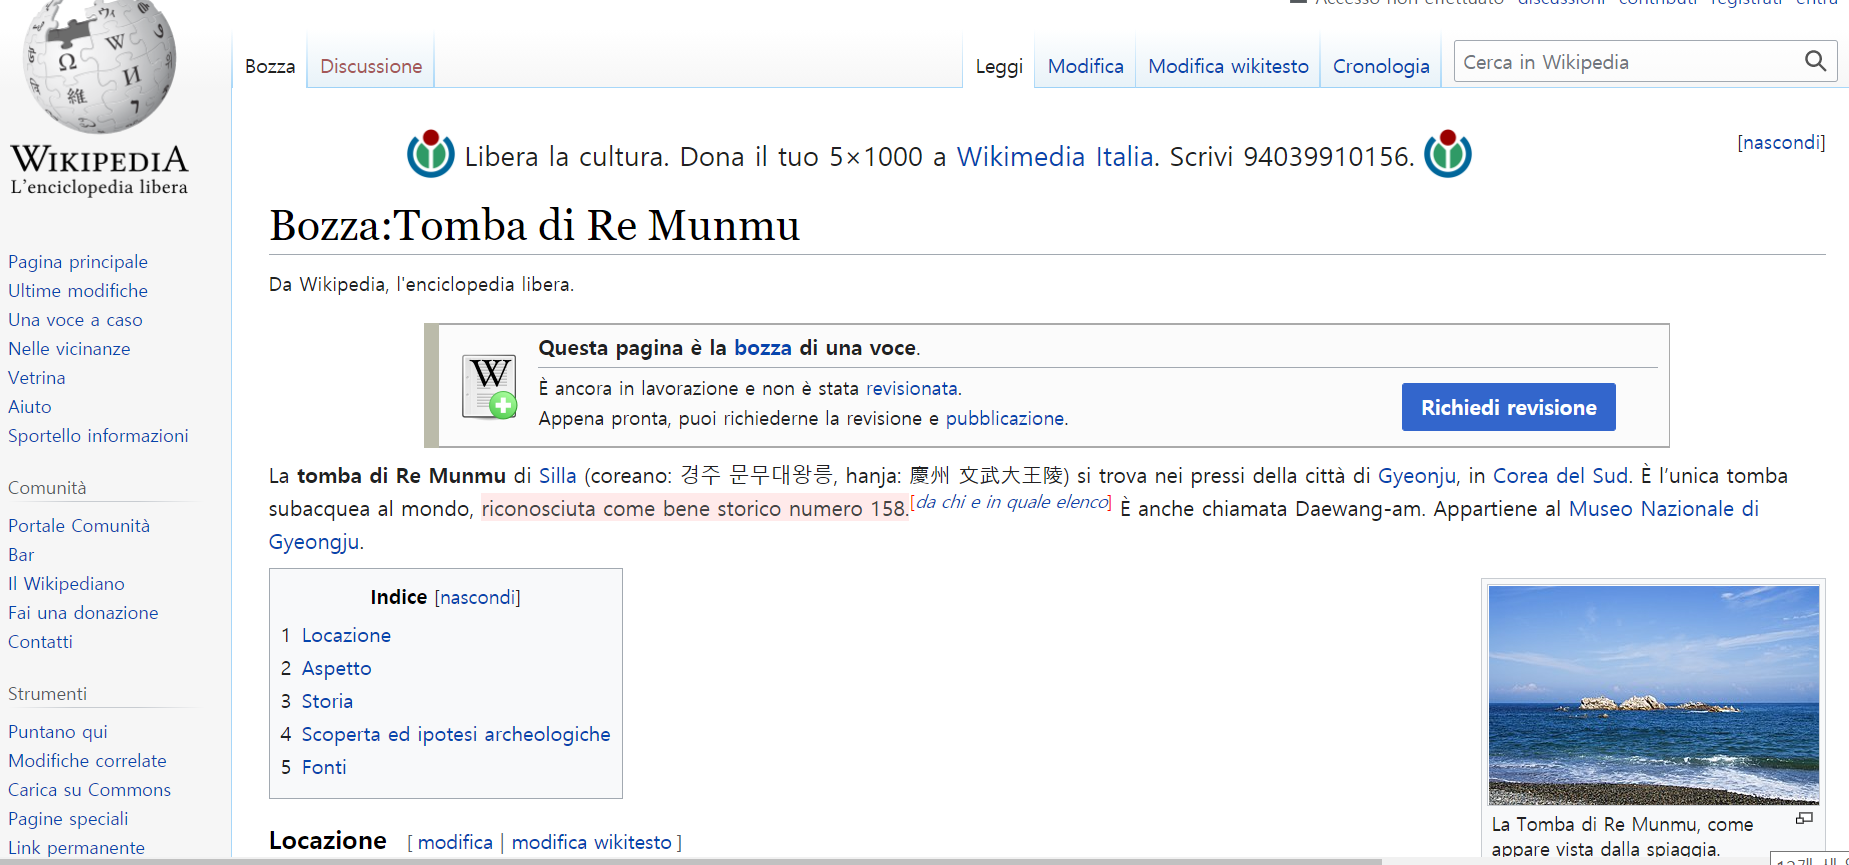Follow the Gyeonju link
This screenshot has width=1849, height=865.
click(x=1417, y=476)
